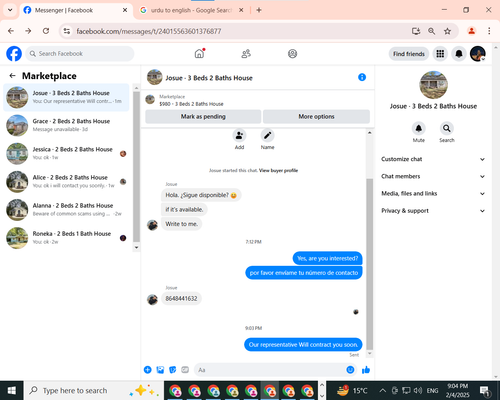Open more actions plus icon in composer

point(148,370)
